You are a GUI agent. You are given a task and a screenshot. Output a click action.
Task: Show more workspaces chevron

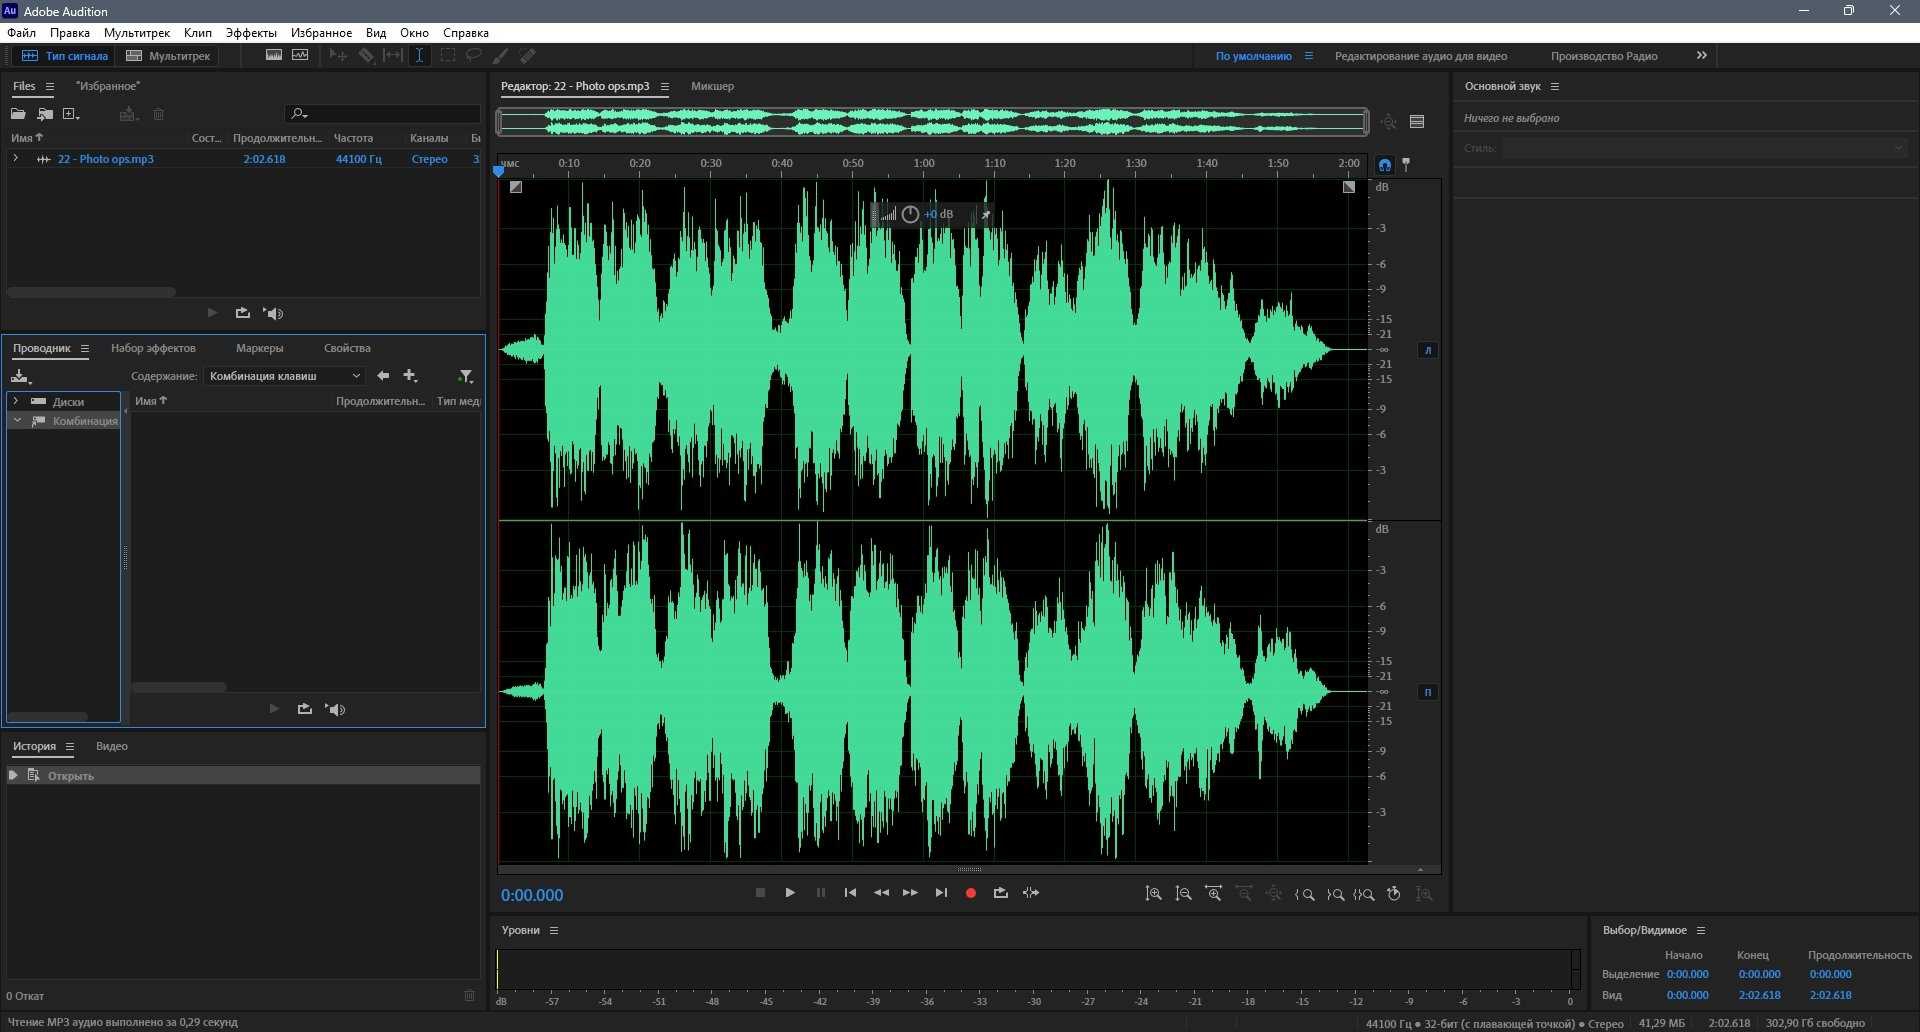tap(1702, 56)
